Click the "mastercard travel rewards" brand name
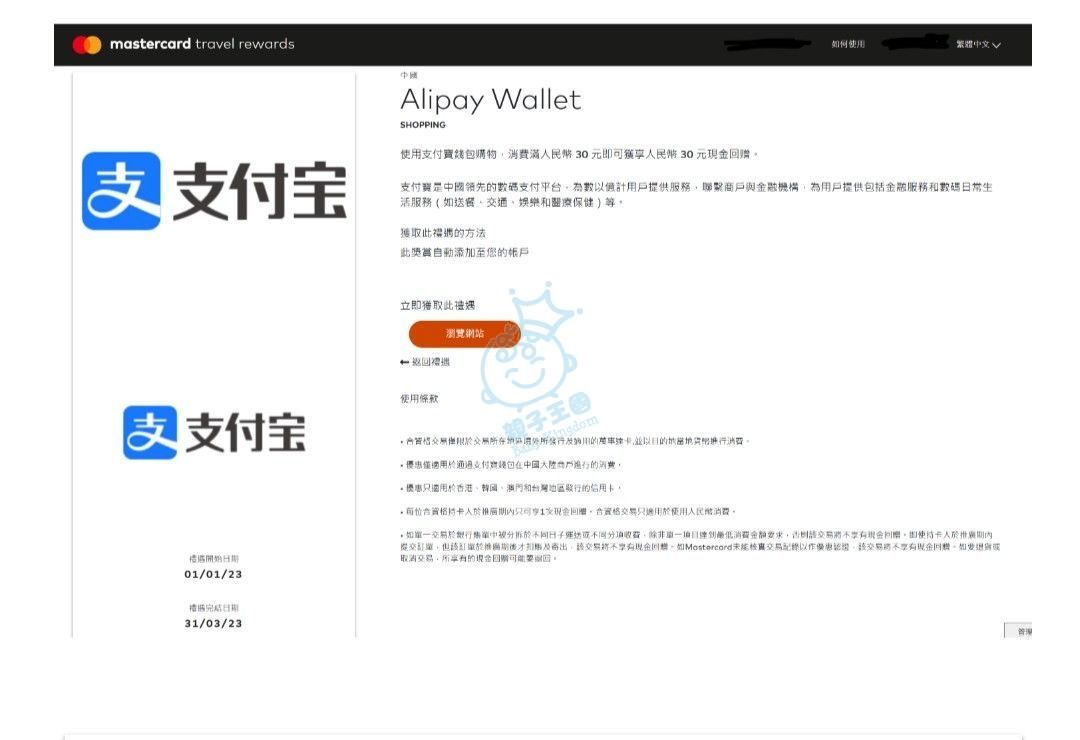1080x740 pixels. click(x=202, y=44)
